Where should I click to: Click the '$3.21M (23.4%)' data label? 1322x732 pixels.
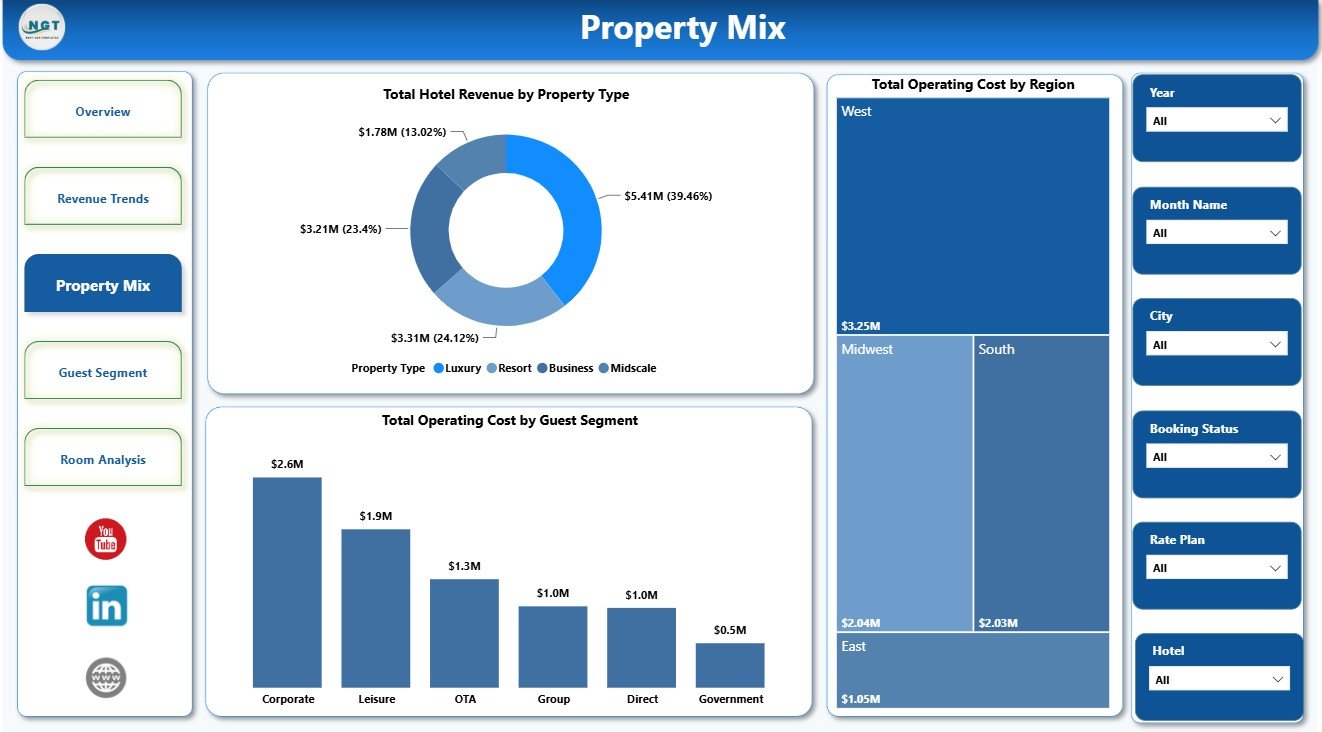click(x=340, y=229)
